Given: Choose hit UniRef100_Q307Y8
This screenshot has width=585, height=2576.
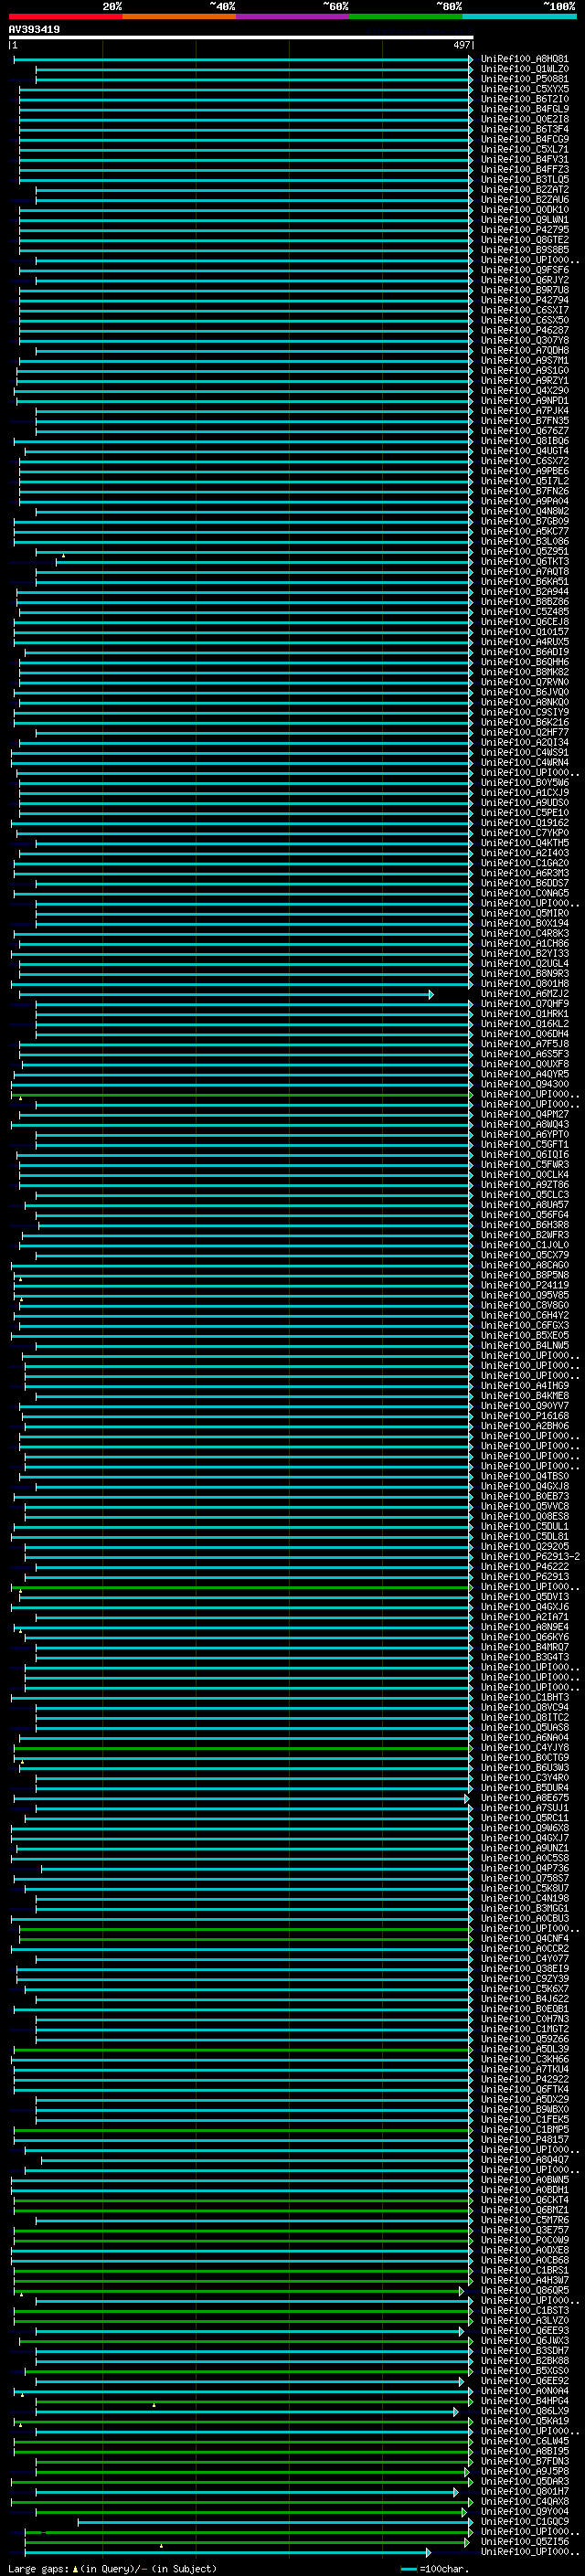Looking at the screenshot, I should click(524, 340).
